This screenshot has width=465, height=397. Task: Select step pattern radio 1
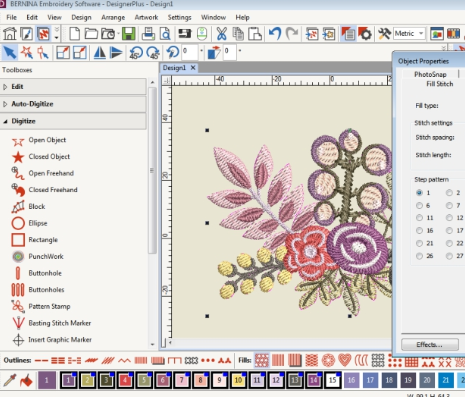click(419, 193)
